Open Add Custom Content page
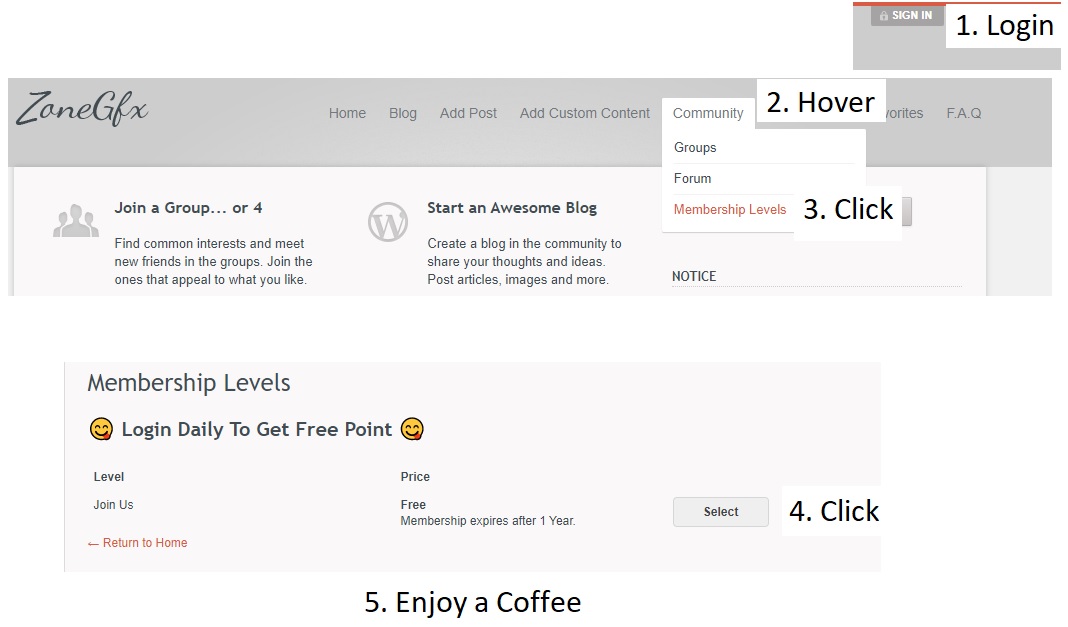The image size is (1068, 627). (584, 113)
